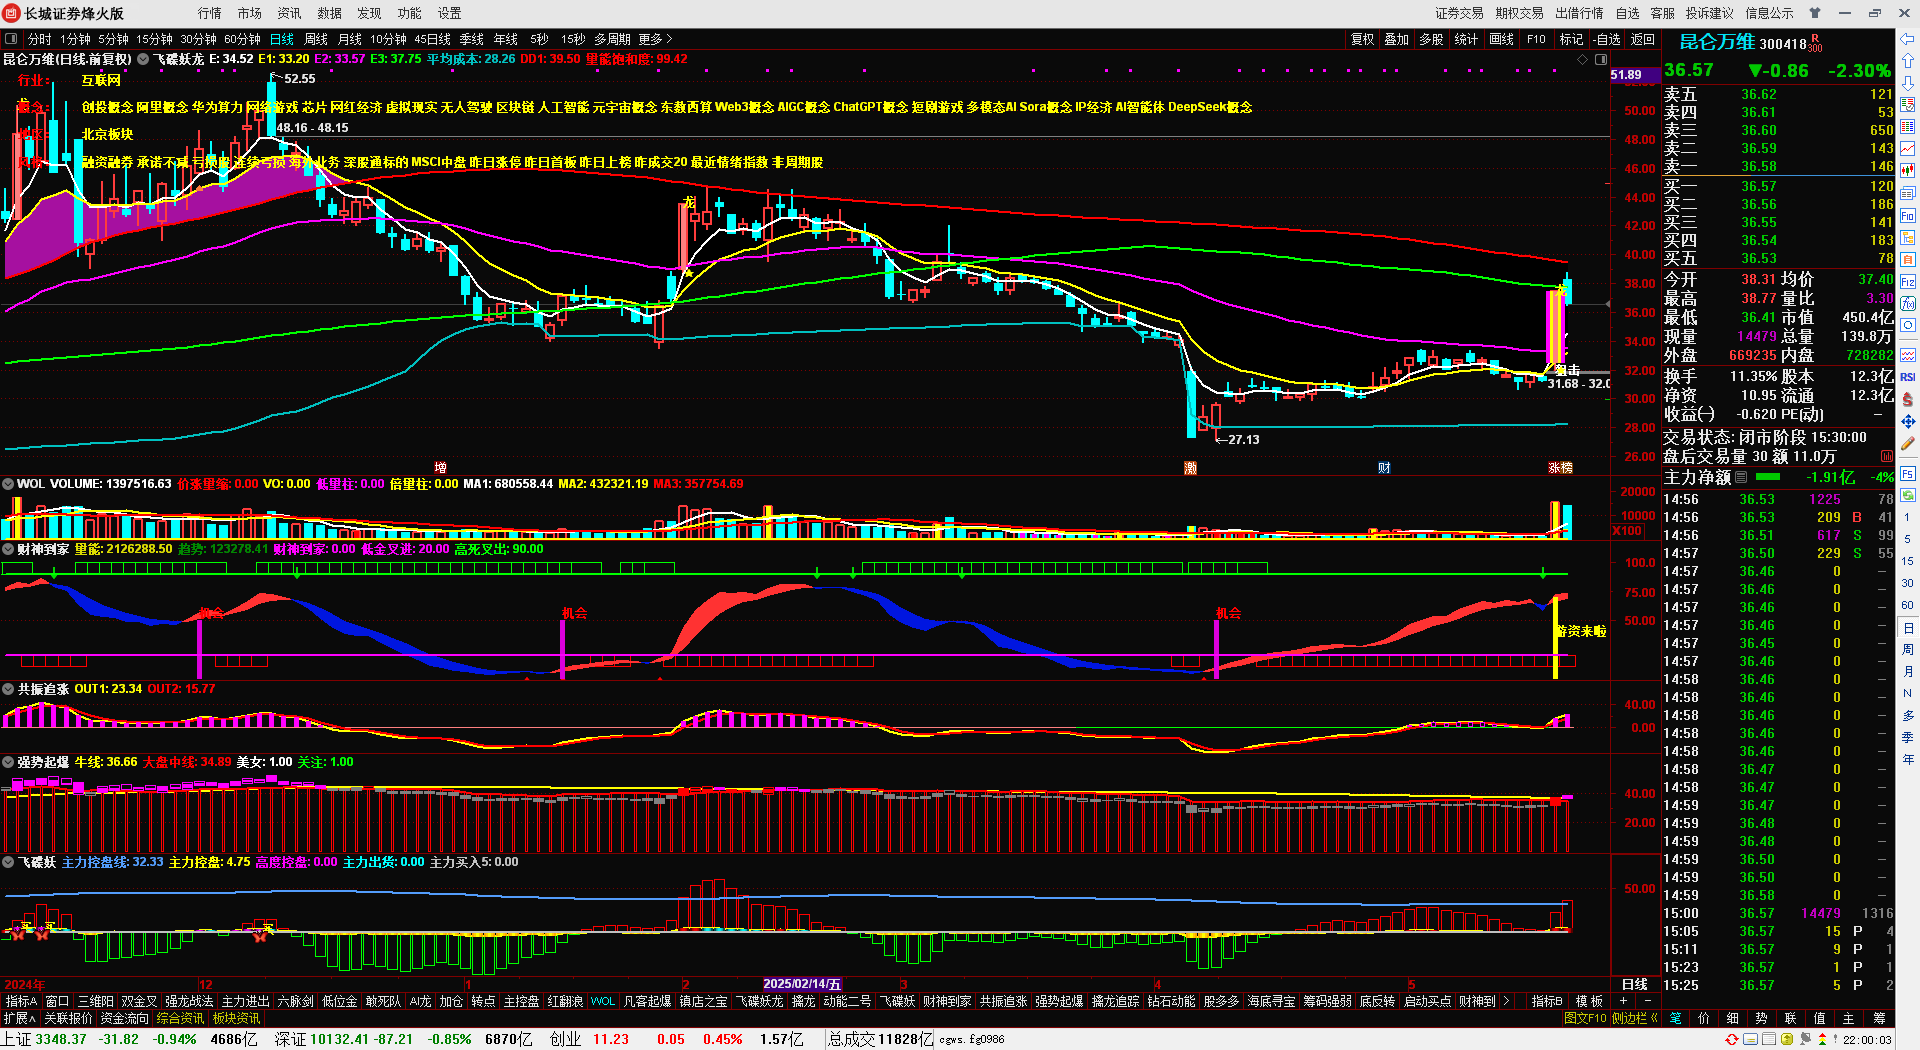Select the four-way move arrows sidebar icon
1920x1050 pixels.
1908,421
